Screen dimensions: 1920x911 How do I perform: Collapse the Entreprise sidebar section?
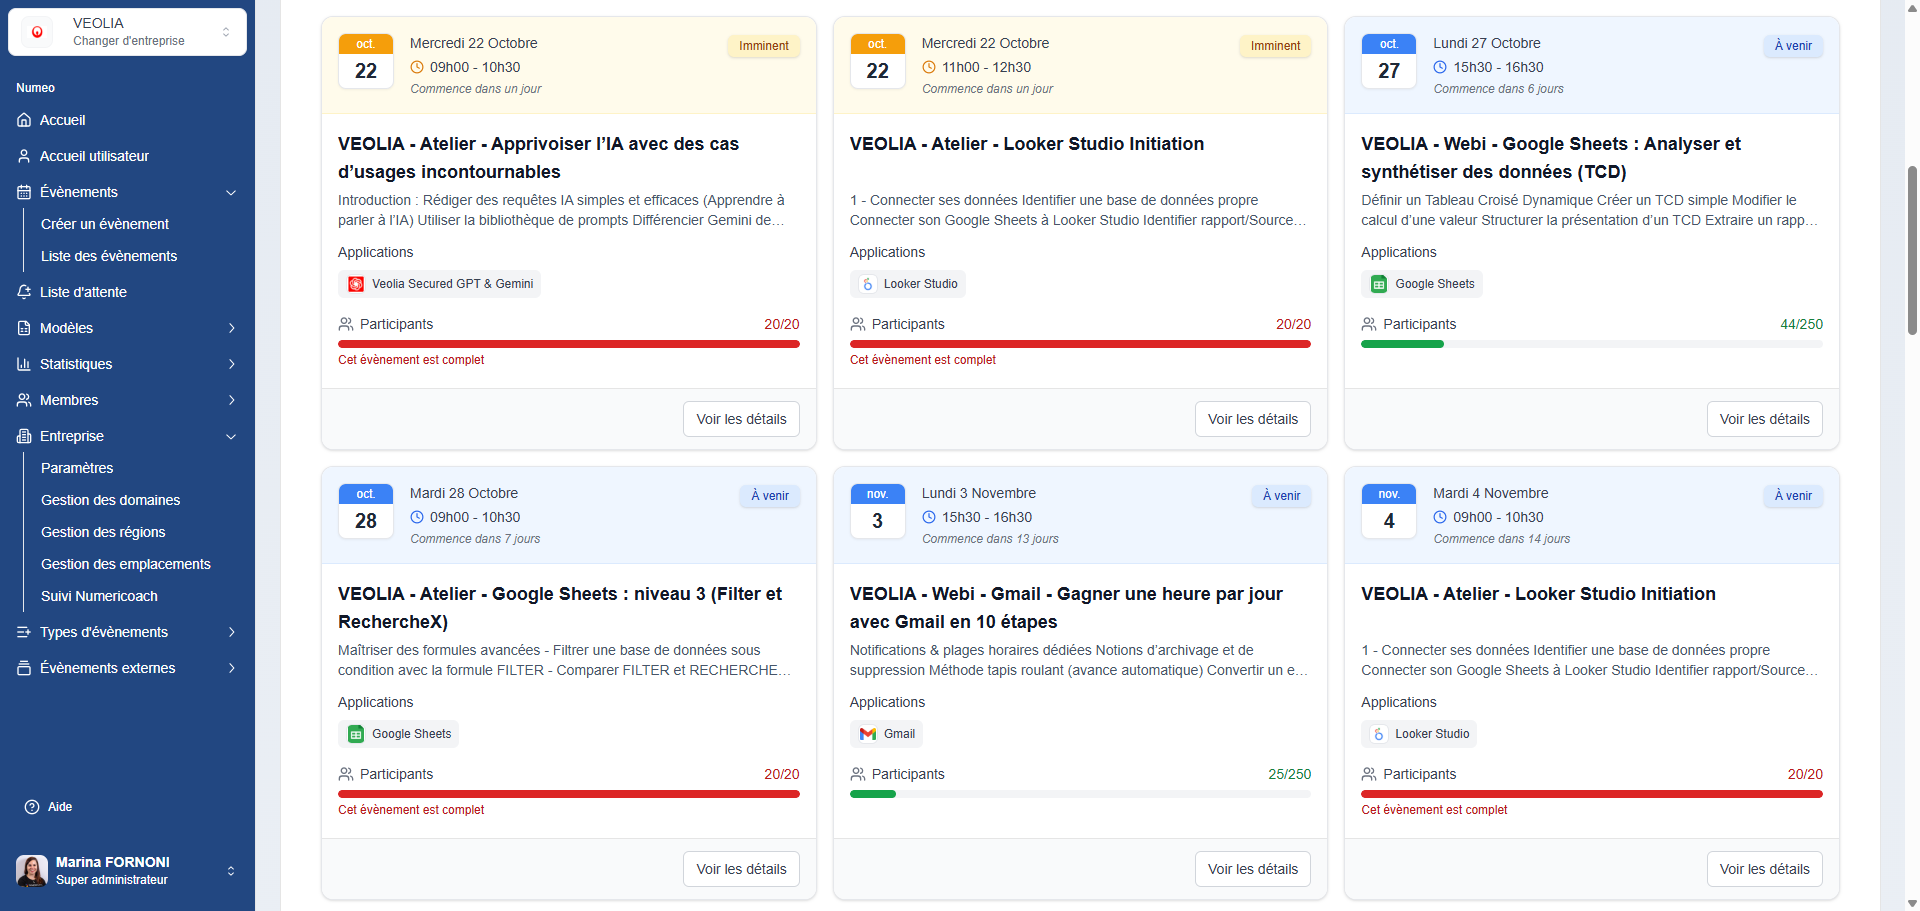pyautogui.click(x=231, y=436)
